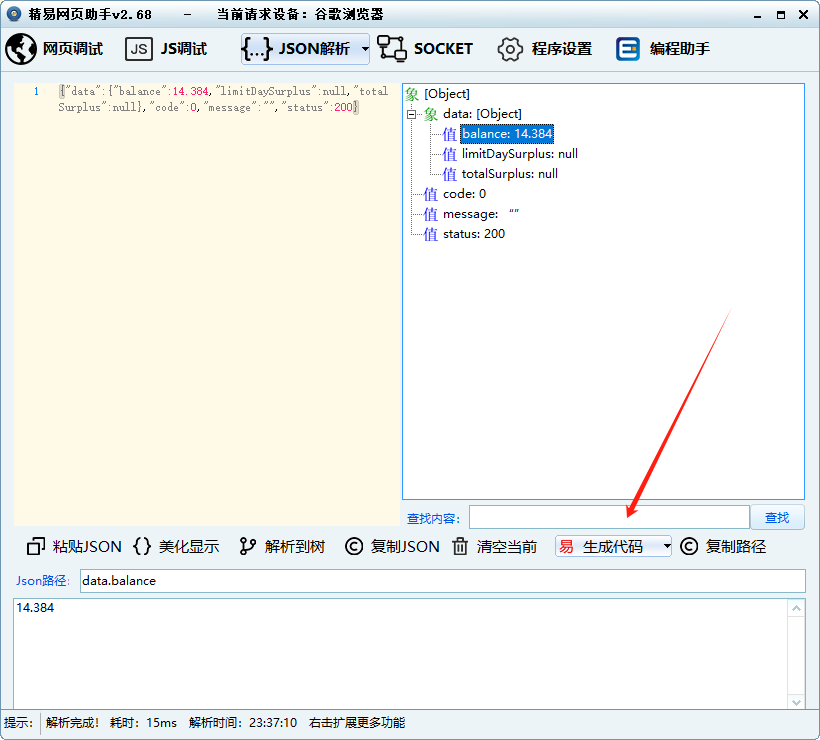Screen dimensions: 820x740
Task: Click 美化显示 braces icon
Action: pos(142,547)
